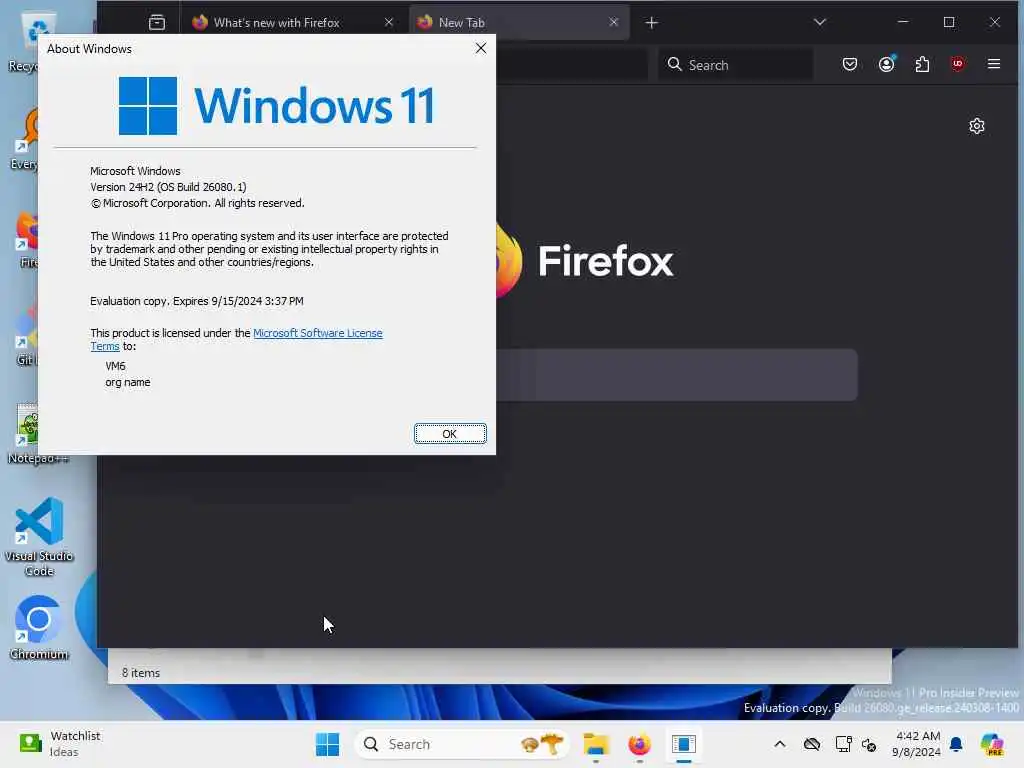Open Watchlist Ideas widget on taskbar
The height and width of the screenshot is (768, 1024).
(60, 744)
